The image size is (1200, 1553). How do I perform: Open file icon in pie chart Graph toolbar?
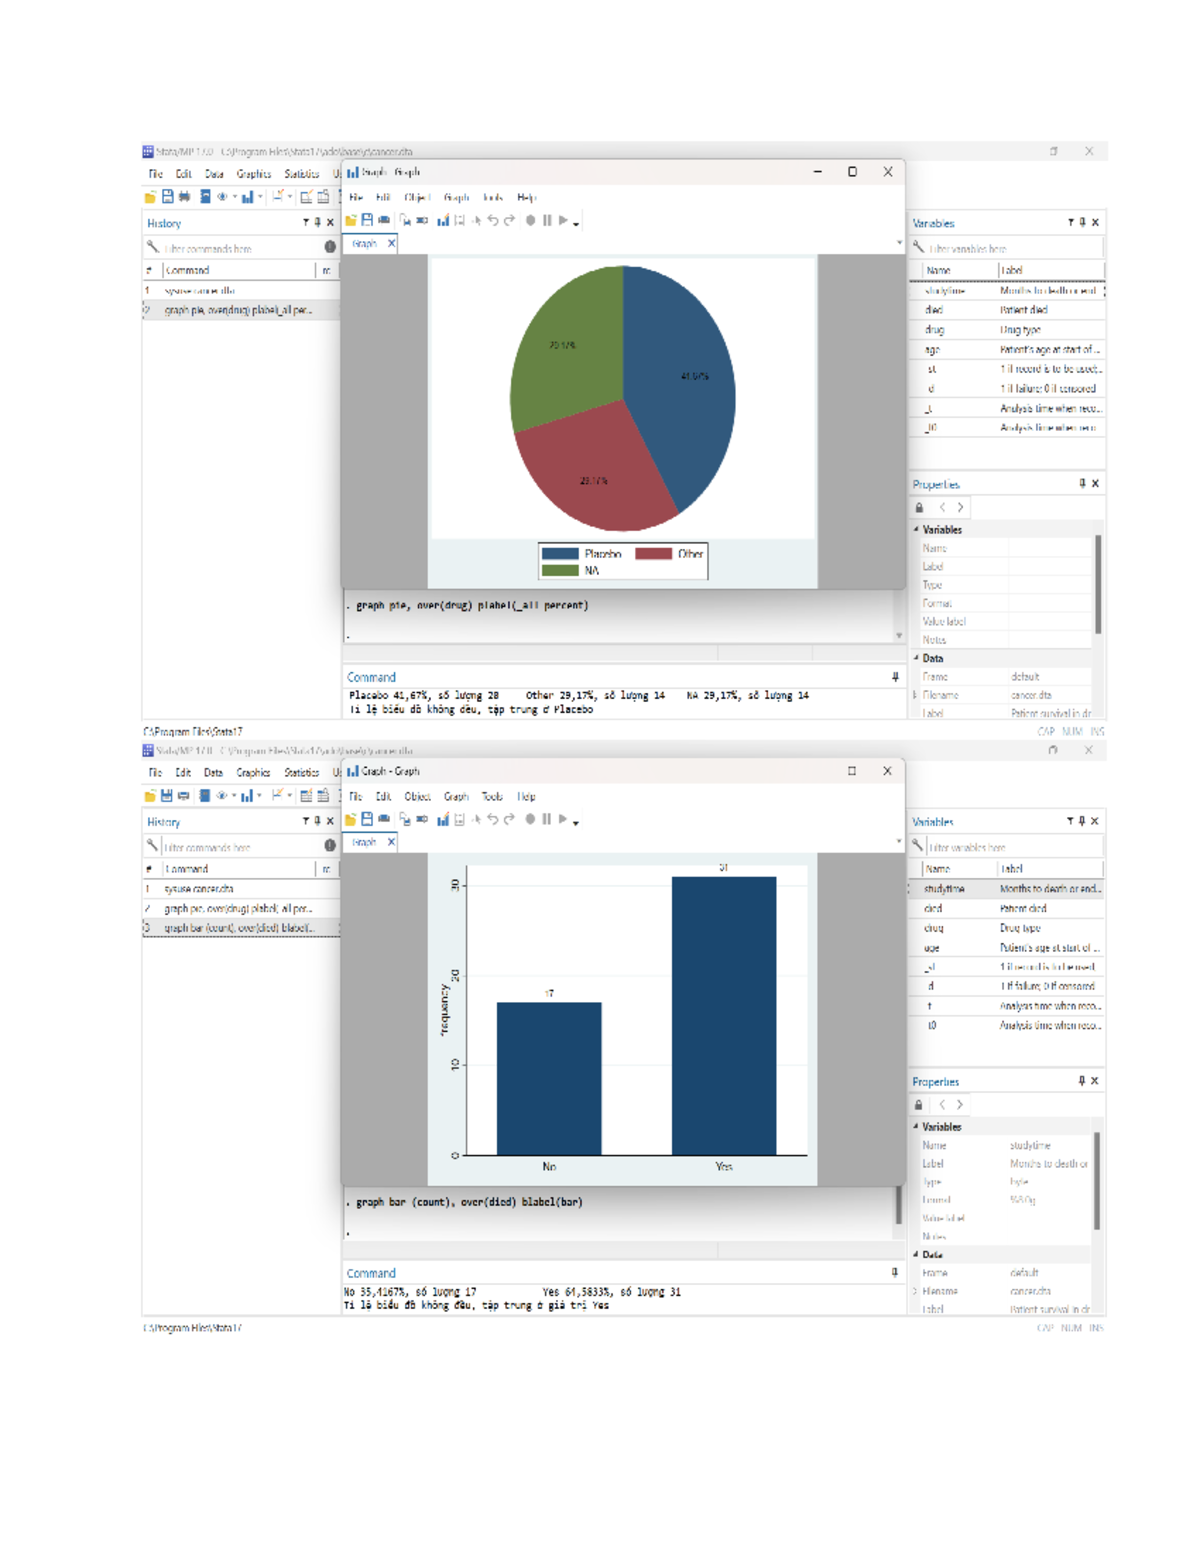coord(351,220)
